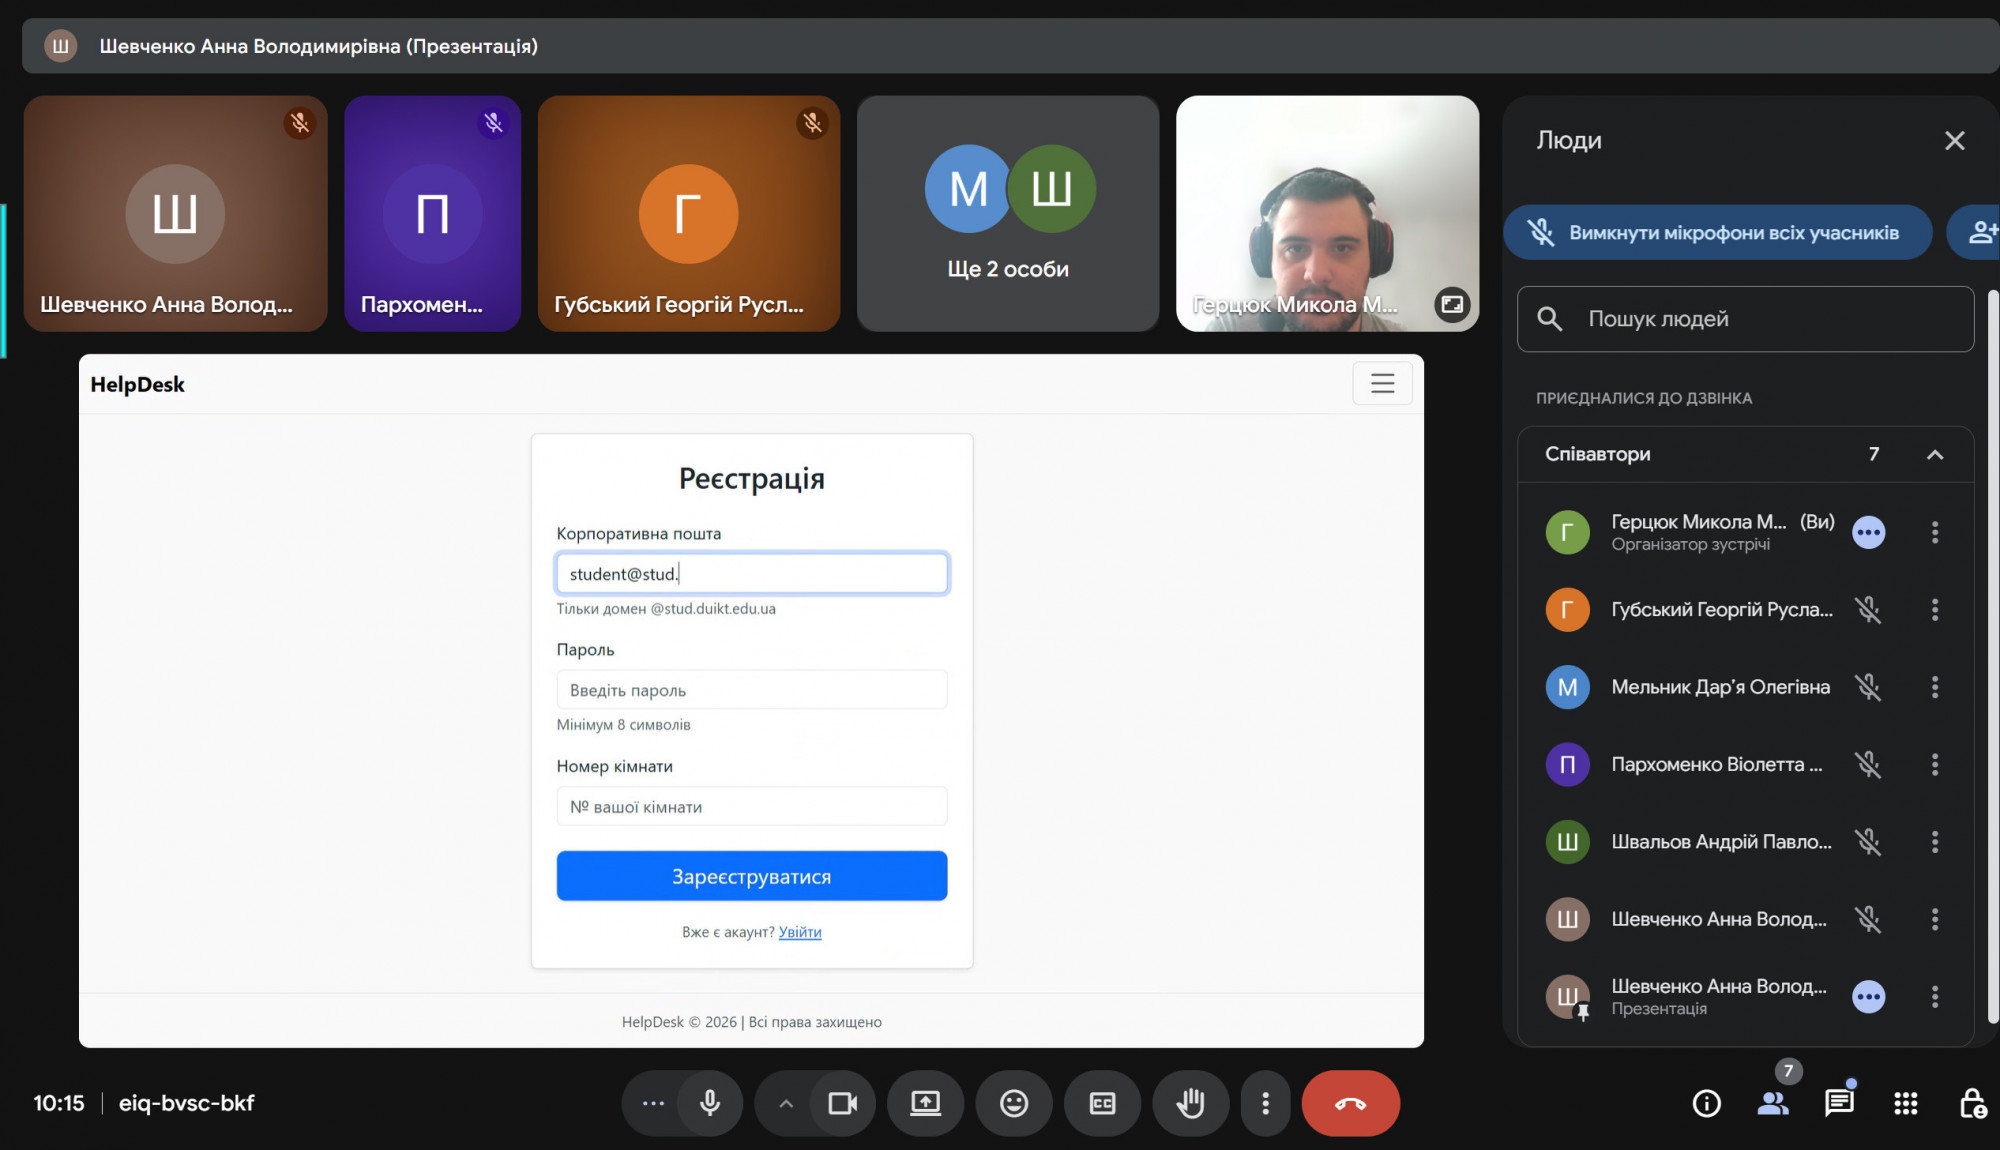Leave the call with red button

[1350, 1103]
